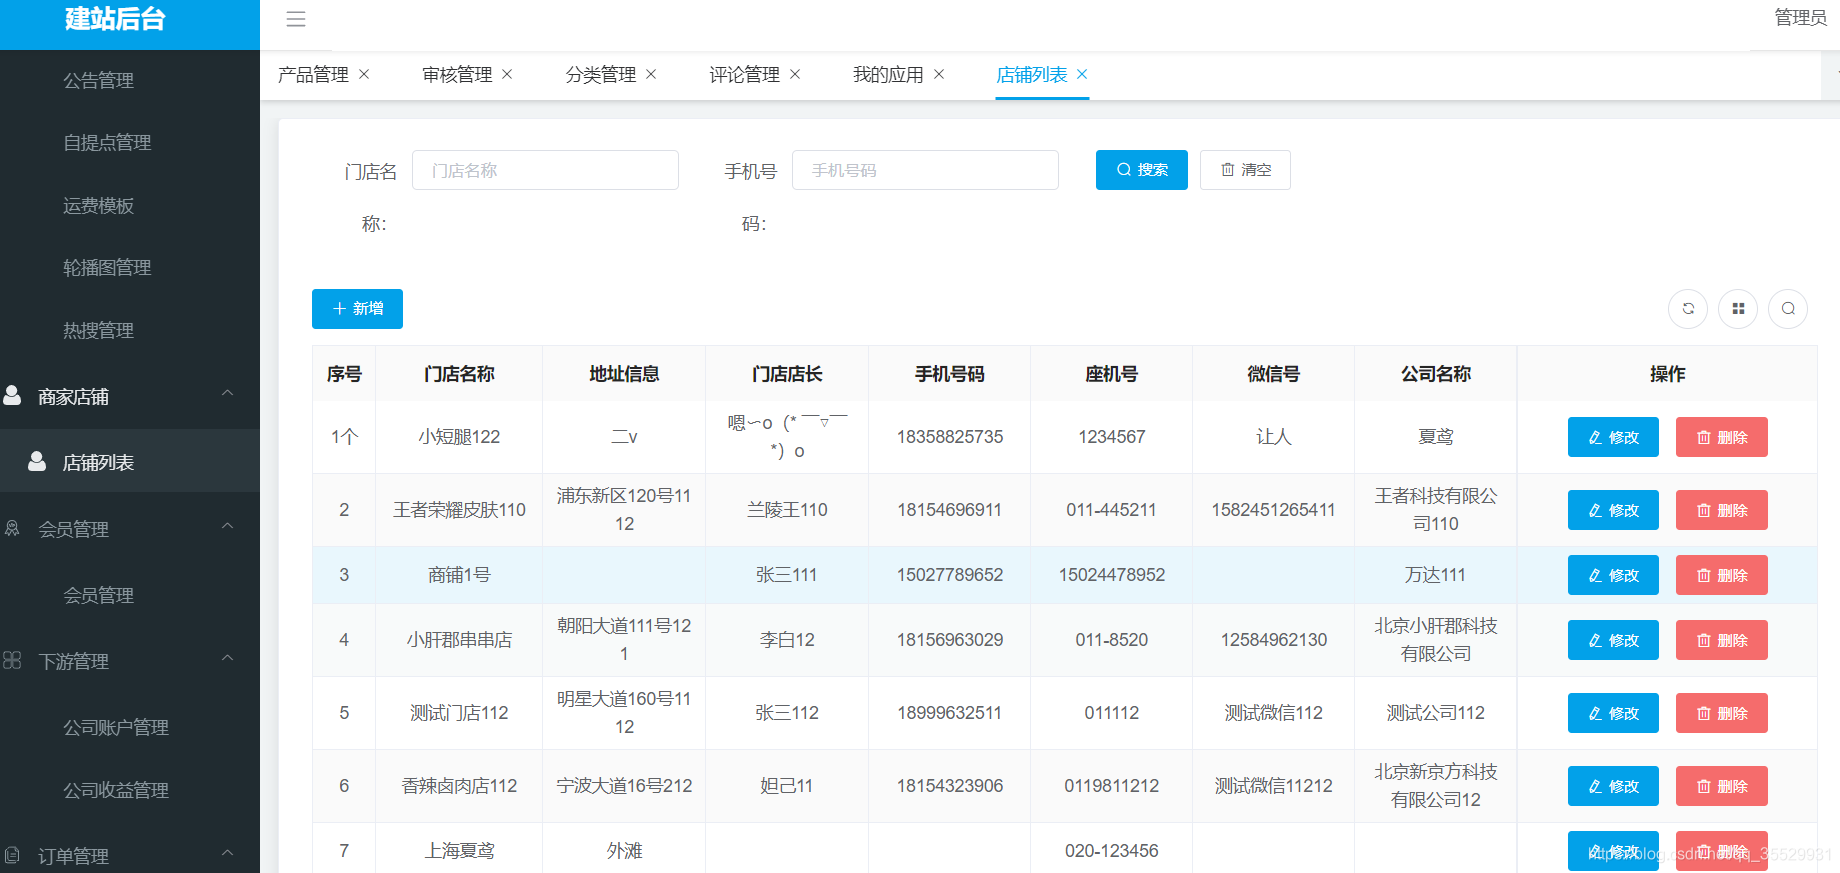
Task: Open 公司账户管理 in the sidebar
Action: (116, 727)
